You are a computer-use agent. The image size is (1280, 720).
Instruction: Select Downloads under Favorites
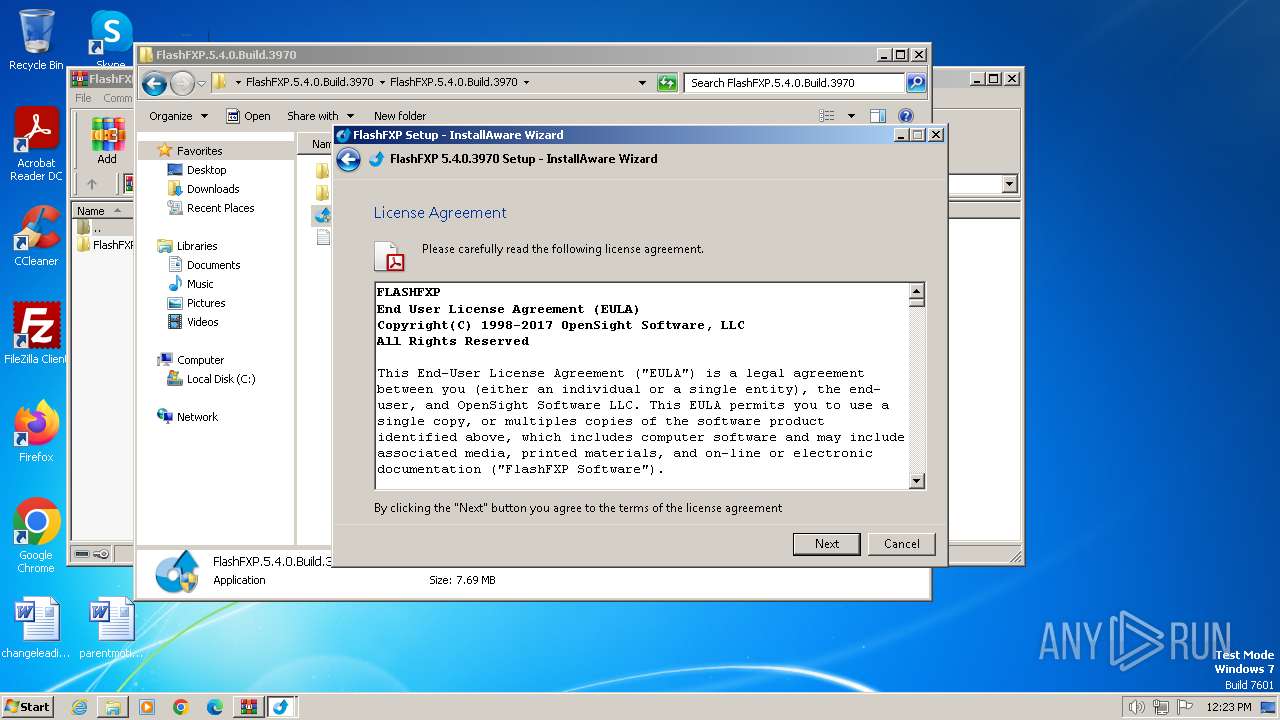[x=213, y=189]
